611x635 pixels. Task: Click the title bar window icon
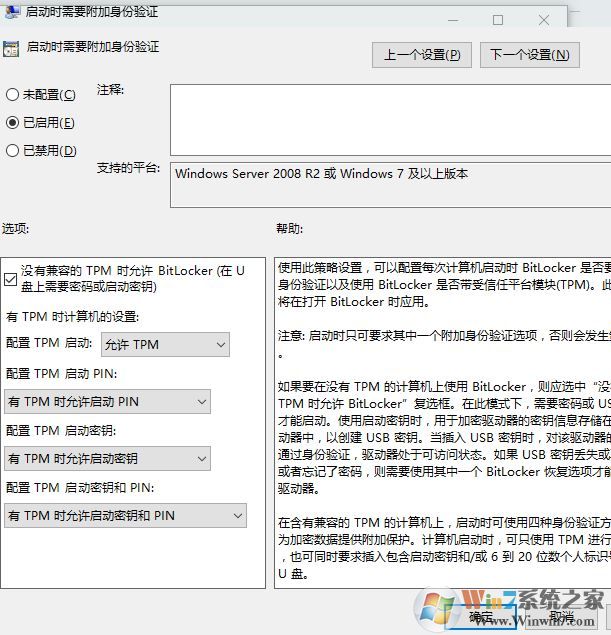(11, 11)
